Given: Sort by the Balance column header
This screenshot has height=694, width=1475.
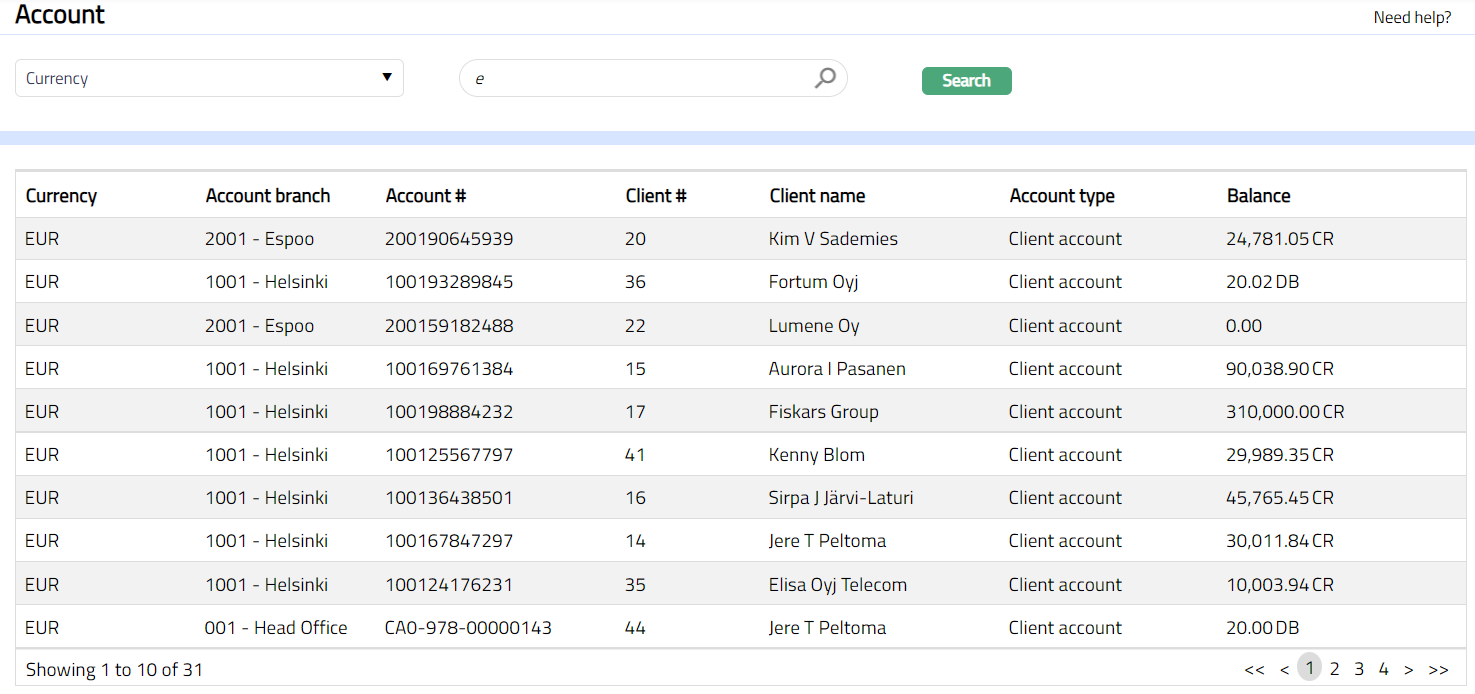Looking at the screenshot, I should point(1258,196).
